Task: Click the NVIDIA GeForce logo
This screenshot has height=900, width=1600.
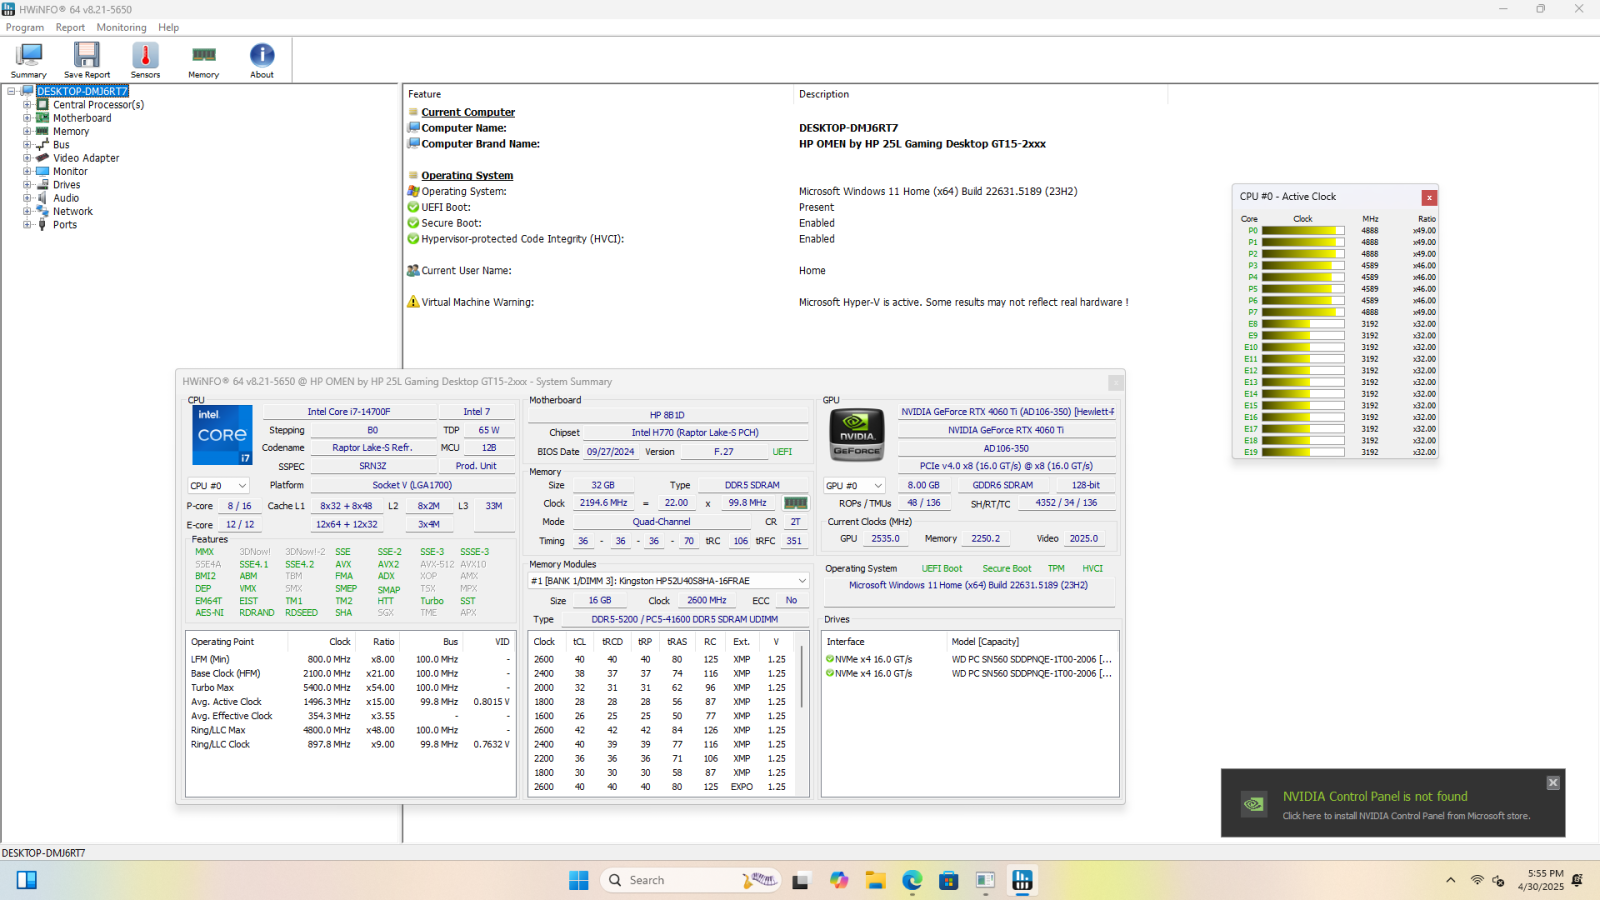Action: (857, 435)
